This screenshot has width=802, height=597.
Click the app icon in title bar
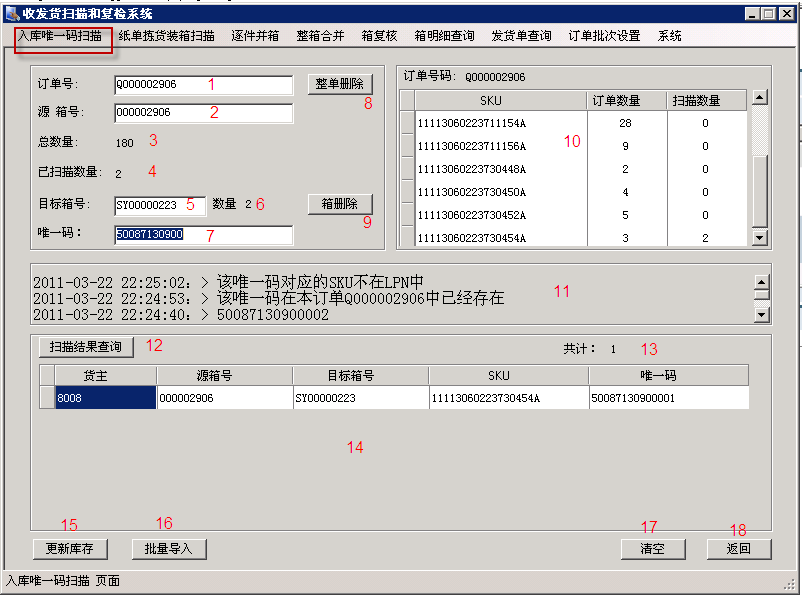[x=12, y=14]
